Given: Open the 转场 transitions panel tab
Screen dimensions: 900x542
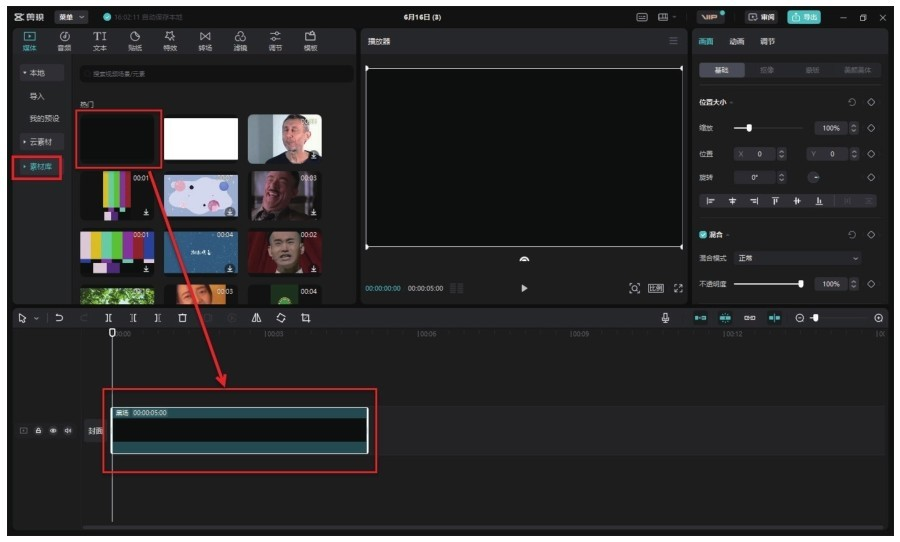Looking at the screenshot, I should (x=205, y=41).
